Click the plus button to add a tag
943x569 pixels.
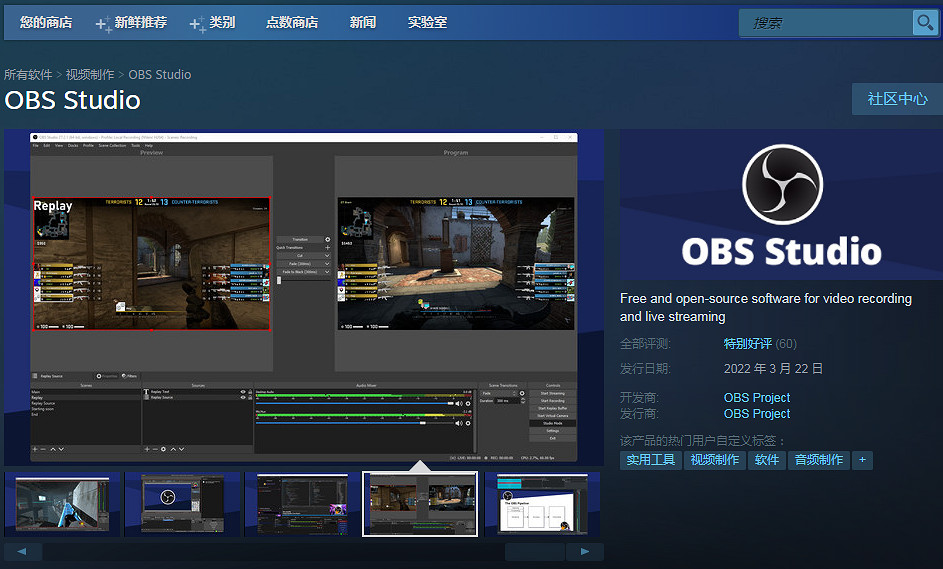(x=861, y=460)
